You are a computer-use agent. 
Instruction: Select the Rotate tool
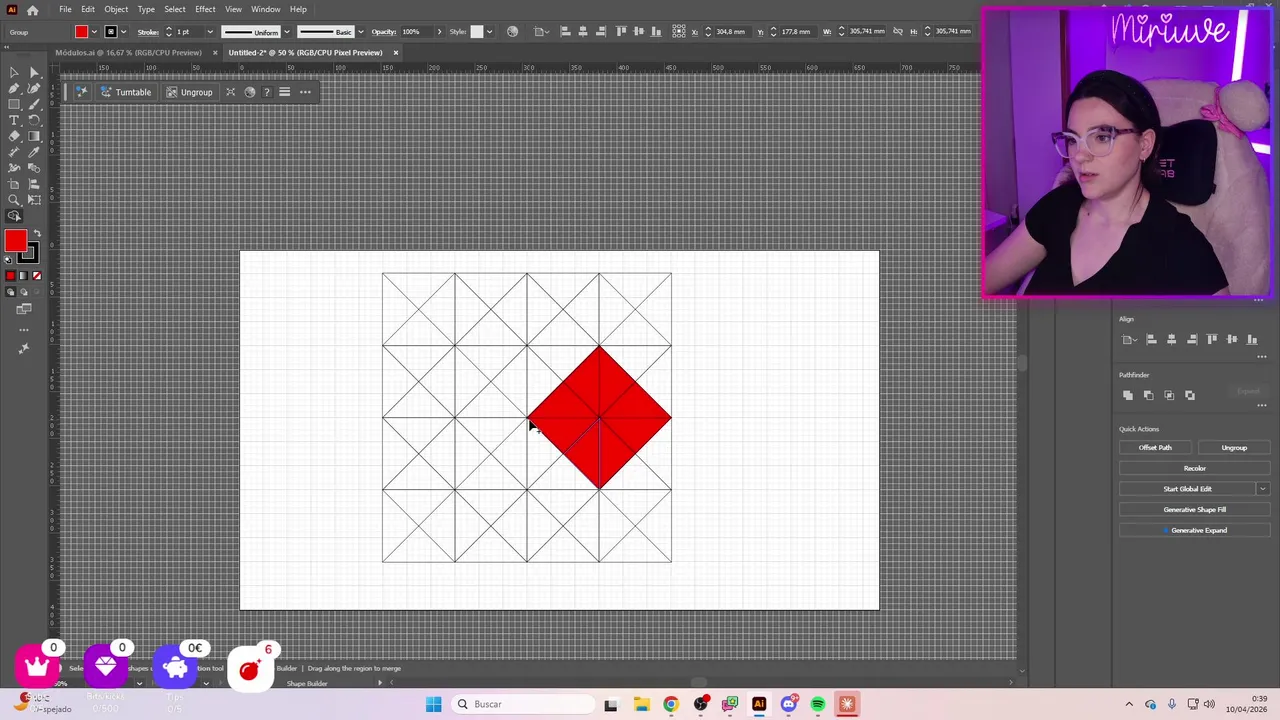click(x=34, y=120)
